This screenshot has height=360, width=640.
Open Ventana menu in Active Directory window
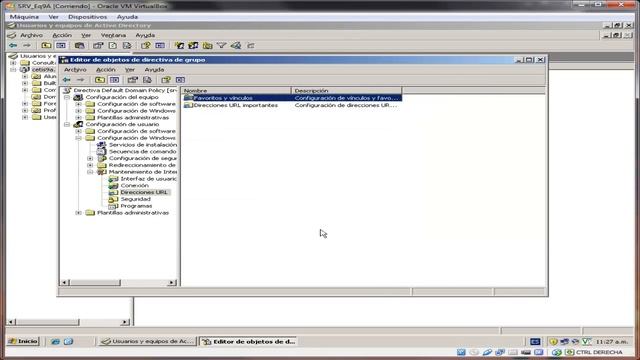(113, 36)
